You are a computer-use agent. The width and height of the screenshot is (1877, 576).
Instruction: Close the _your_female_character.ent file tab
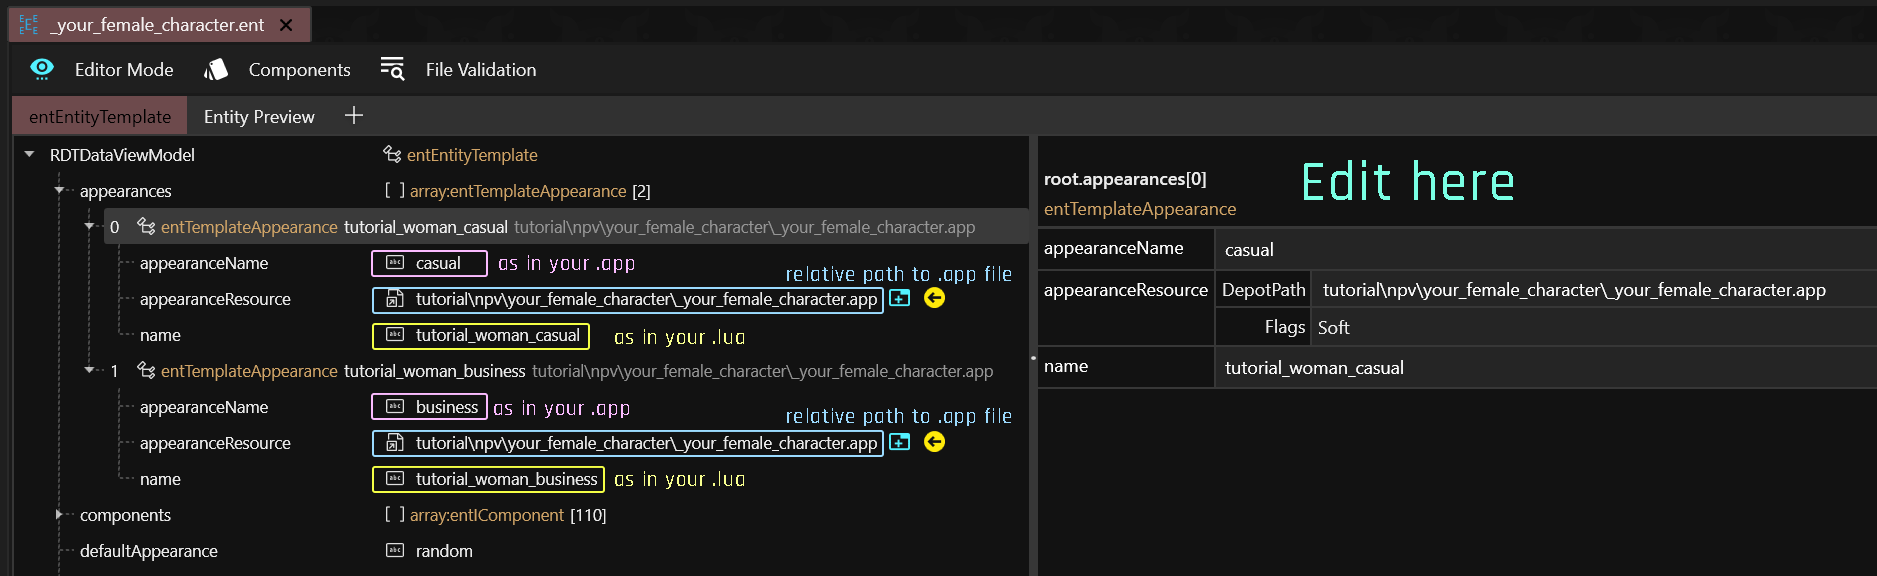pos(286,25)
